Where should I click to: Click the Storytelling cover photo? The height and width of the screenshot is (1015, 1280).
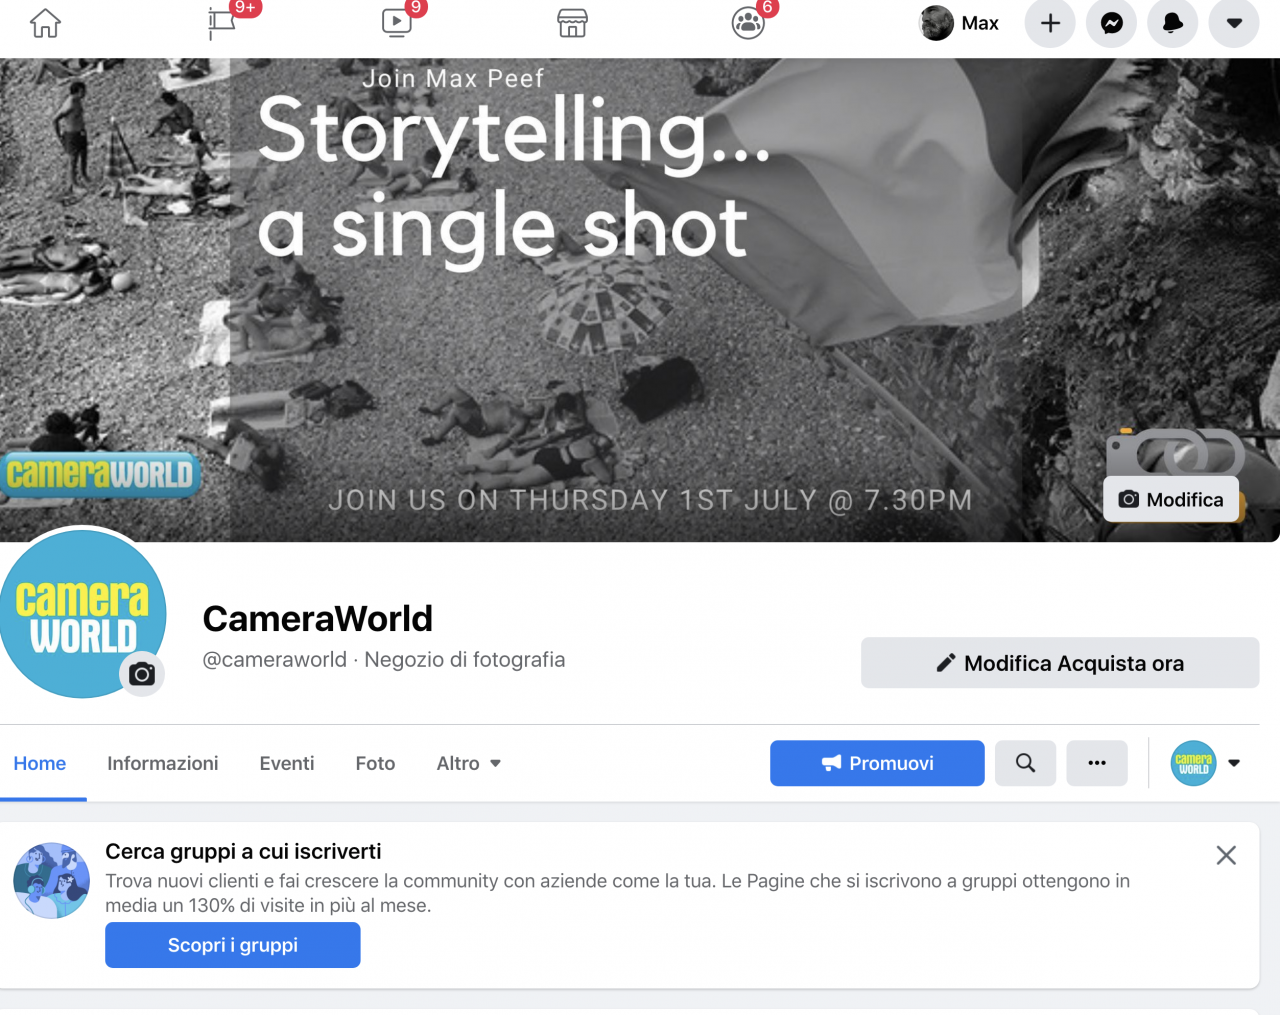(x=640, y=300)
